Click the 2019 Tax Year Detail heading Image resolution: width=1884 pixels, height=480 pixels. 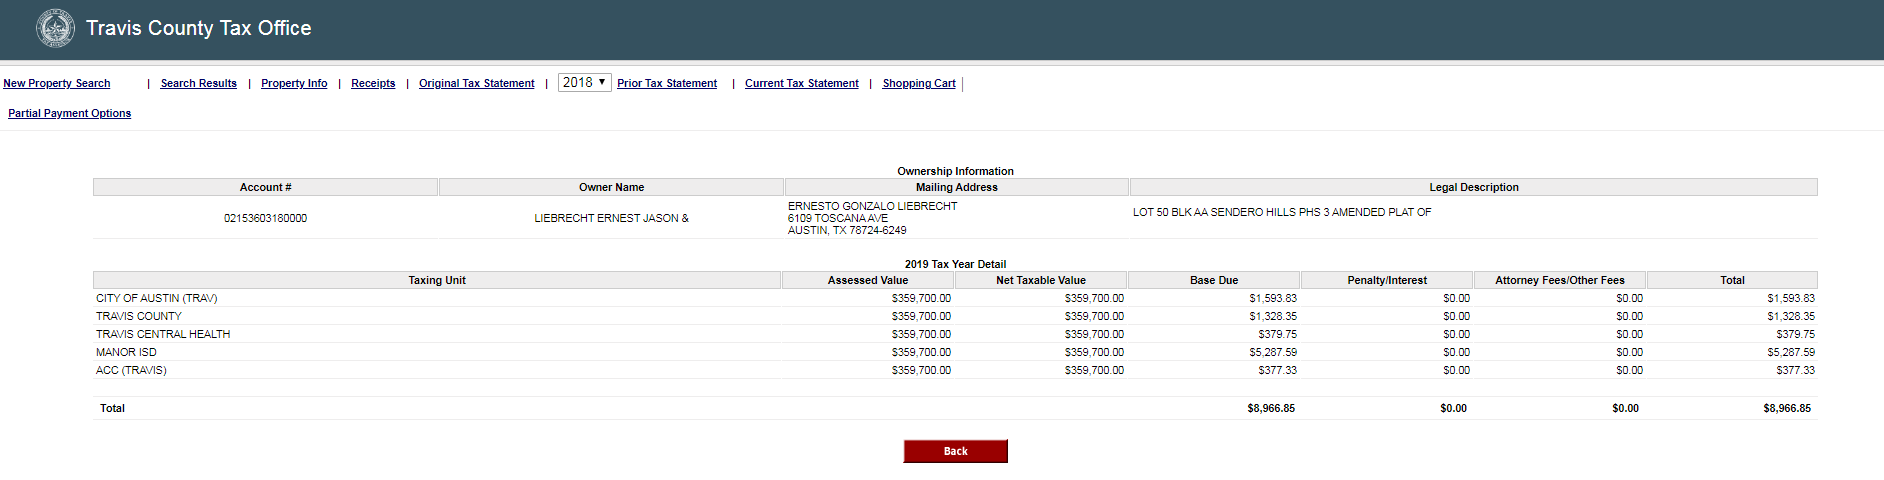(955, 264)
